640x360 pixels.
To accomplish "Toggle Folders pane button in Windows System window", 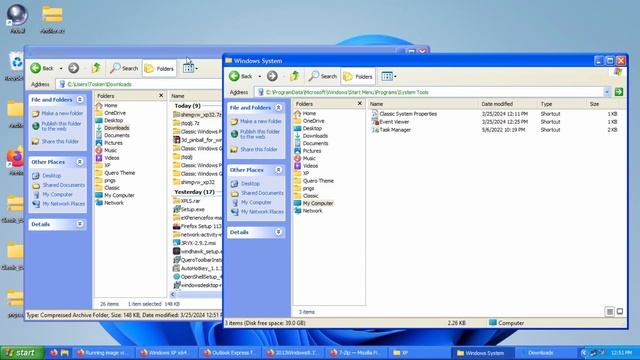I will 358,76.
